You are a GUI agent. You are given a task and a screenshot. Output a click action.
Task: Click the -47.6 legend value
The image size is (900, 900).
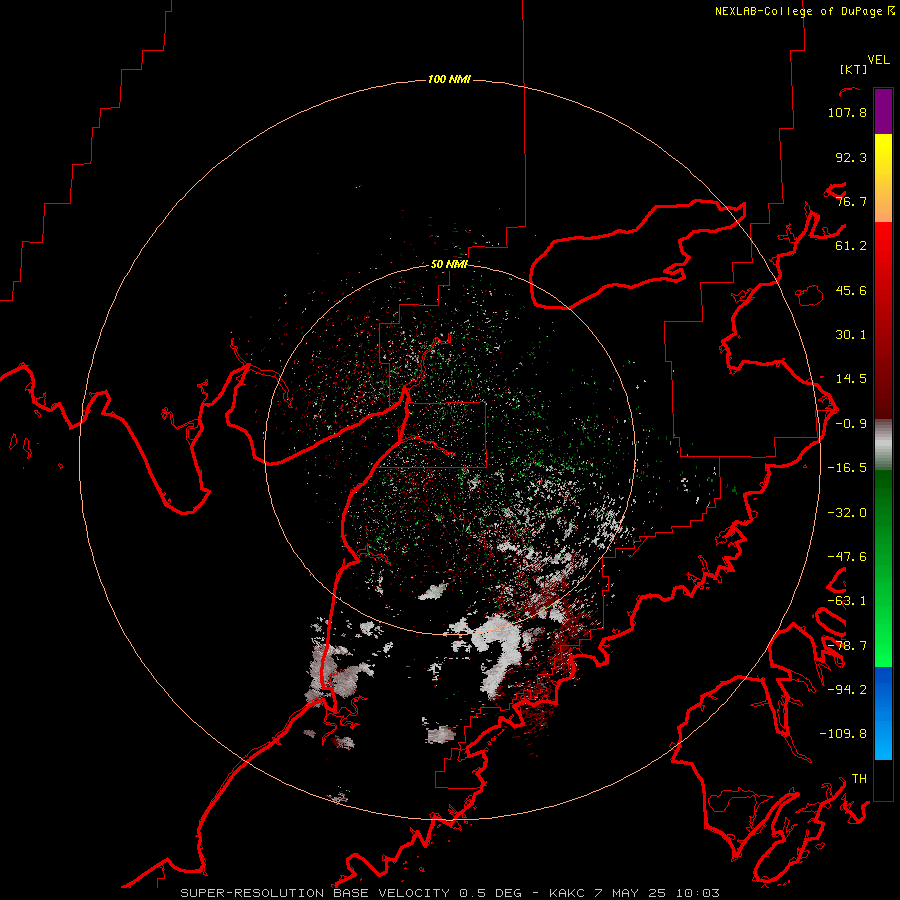[847, 557]
